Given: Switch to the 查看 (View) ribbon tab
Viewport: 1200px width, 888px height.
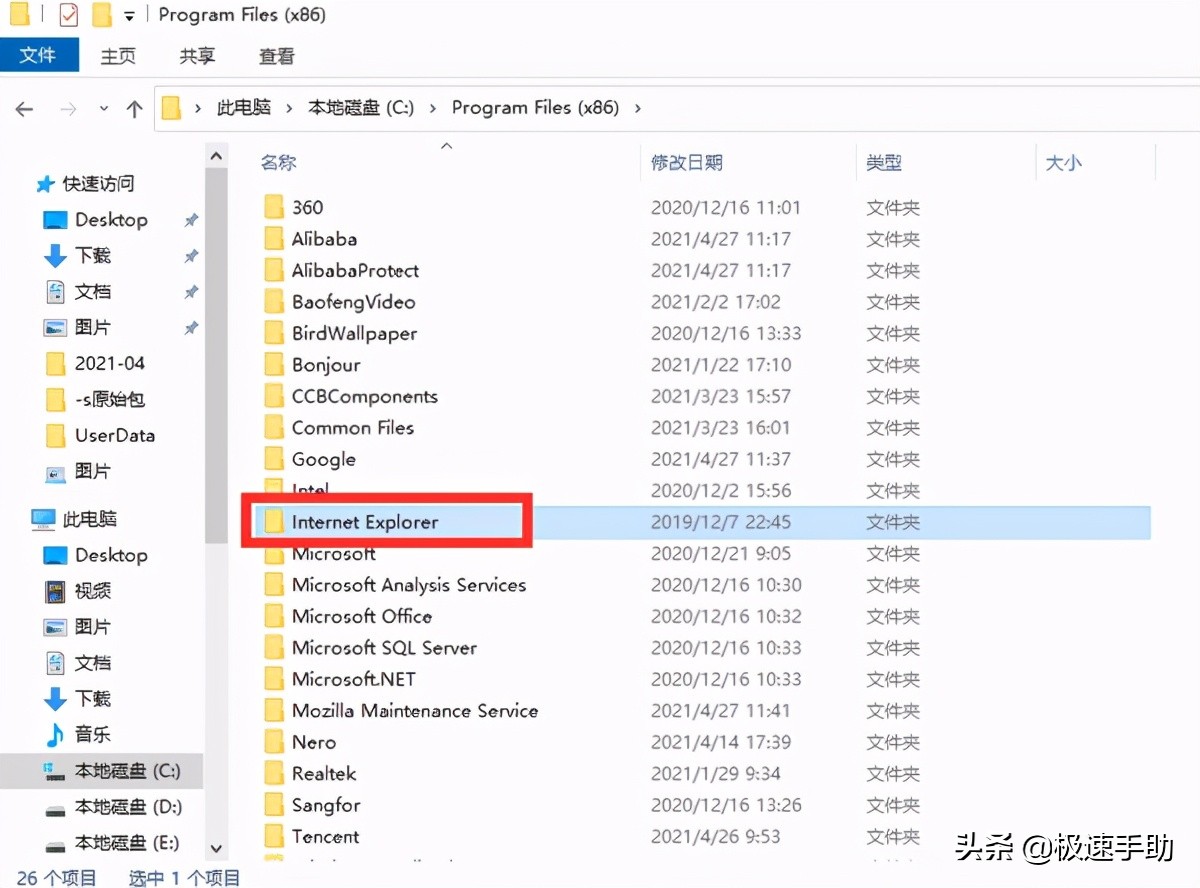Looking at the screenshot, I should click(x=276, y=56).
